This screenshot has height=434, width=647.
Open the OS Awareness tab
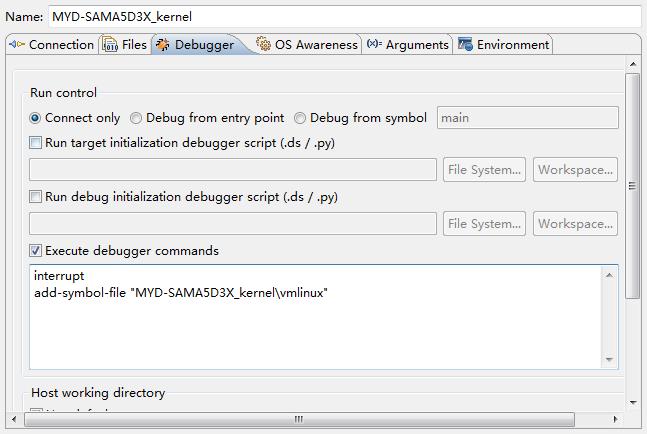[x=307, y=45]
